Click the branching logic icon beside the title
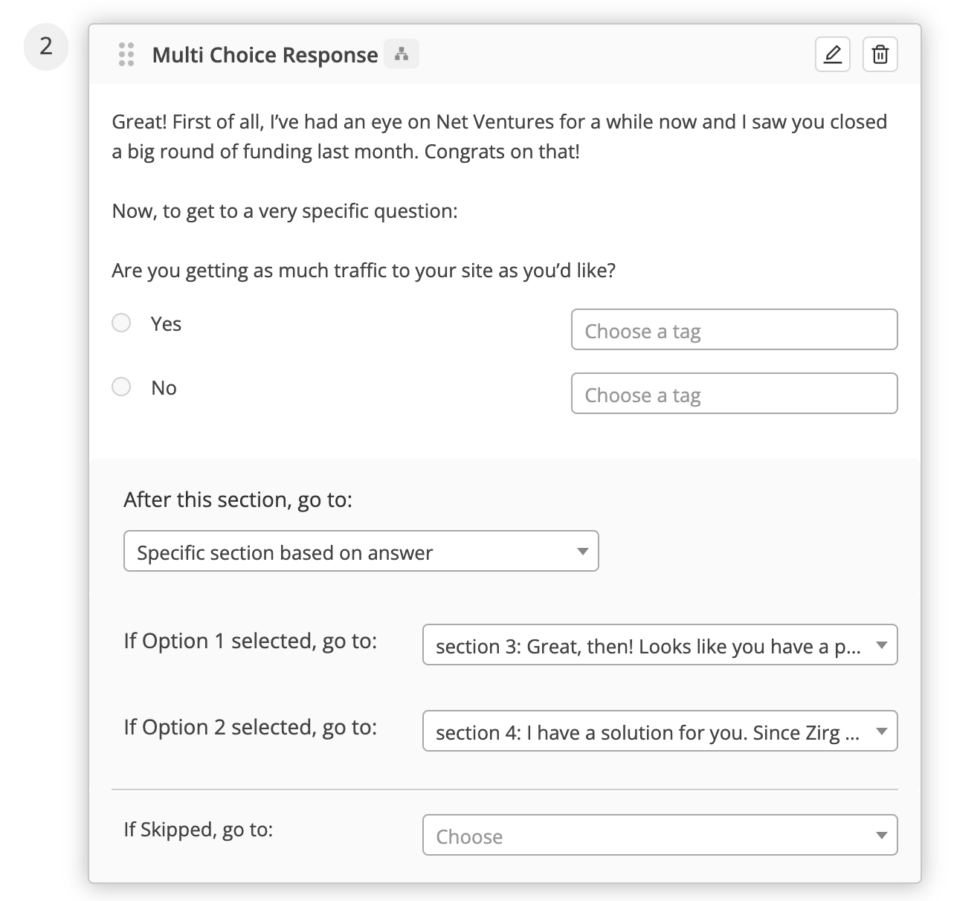Viewport: 980px width, 901px height. 401,55
